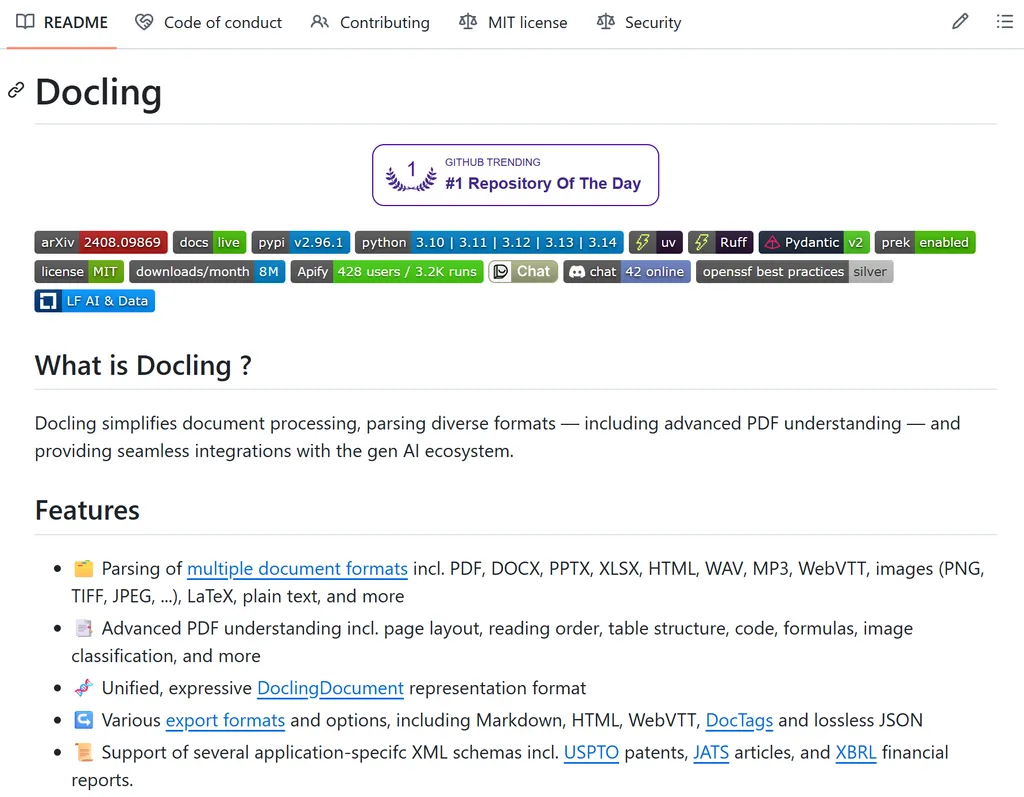Open the Discord chat 42 online badge
This screenshot has height=797, width=1024.
click(627, 272)
